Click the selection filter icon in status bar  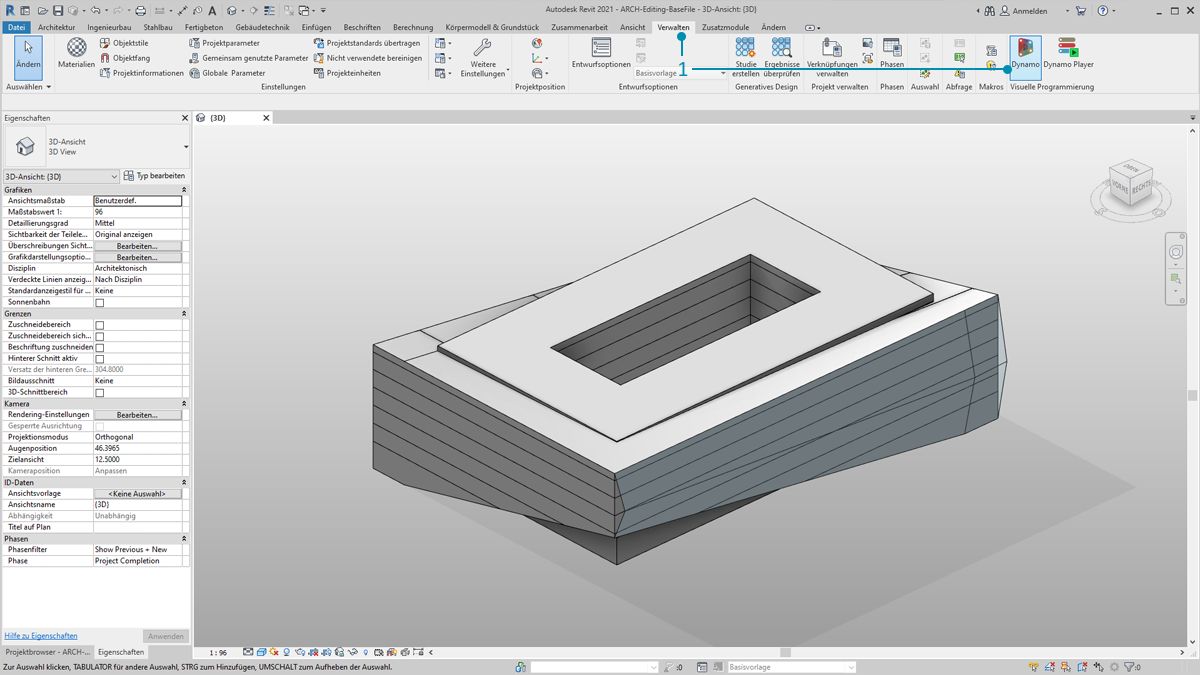[1129, 667]
